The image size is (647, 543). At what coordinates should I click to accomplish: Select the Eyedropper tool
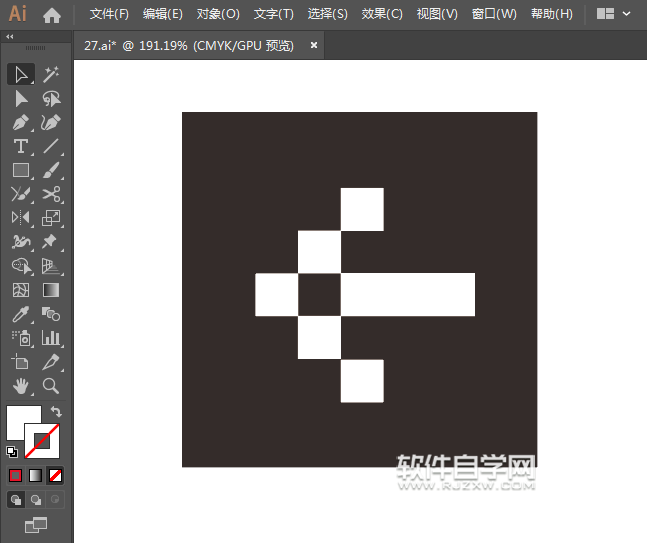pos(21,314)
